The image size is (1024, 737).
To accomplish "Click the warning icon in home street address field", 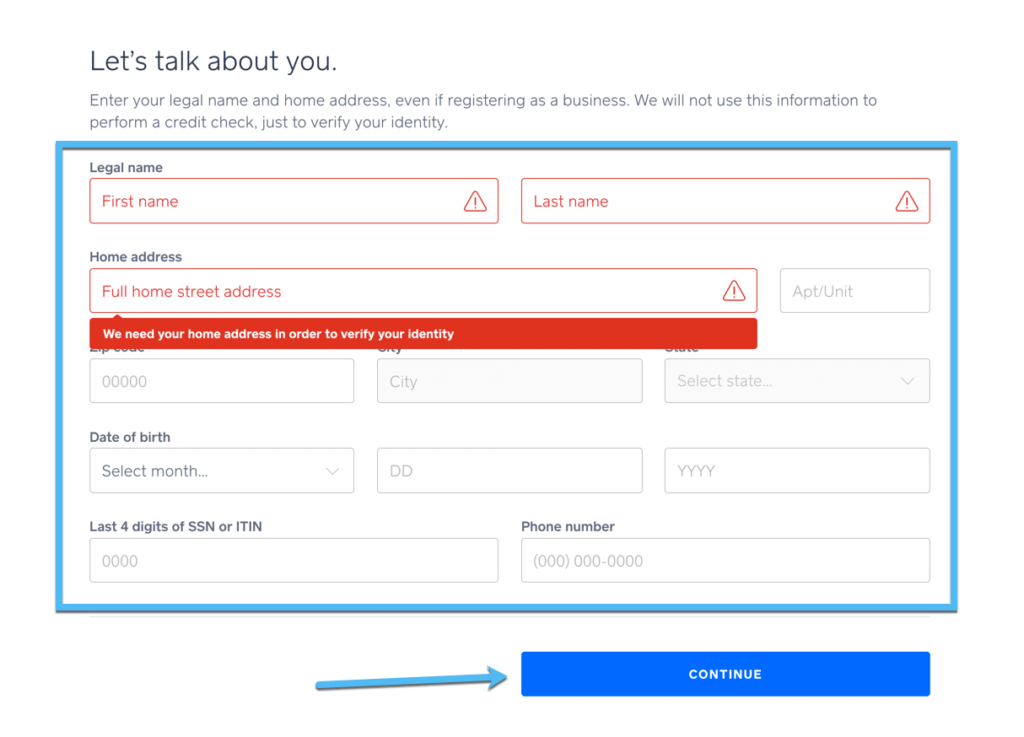I will (x=734, y=291).
